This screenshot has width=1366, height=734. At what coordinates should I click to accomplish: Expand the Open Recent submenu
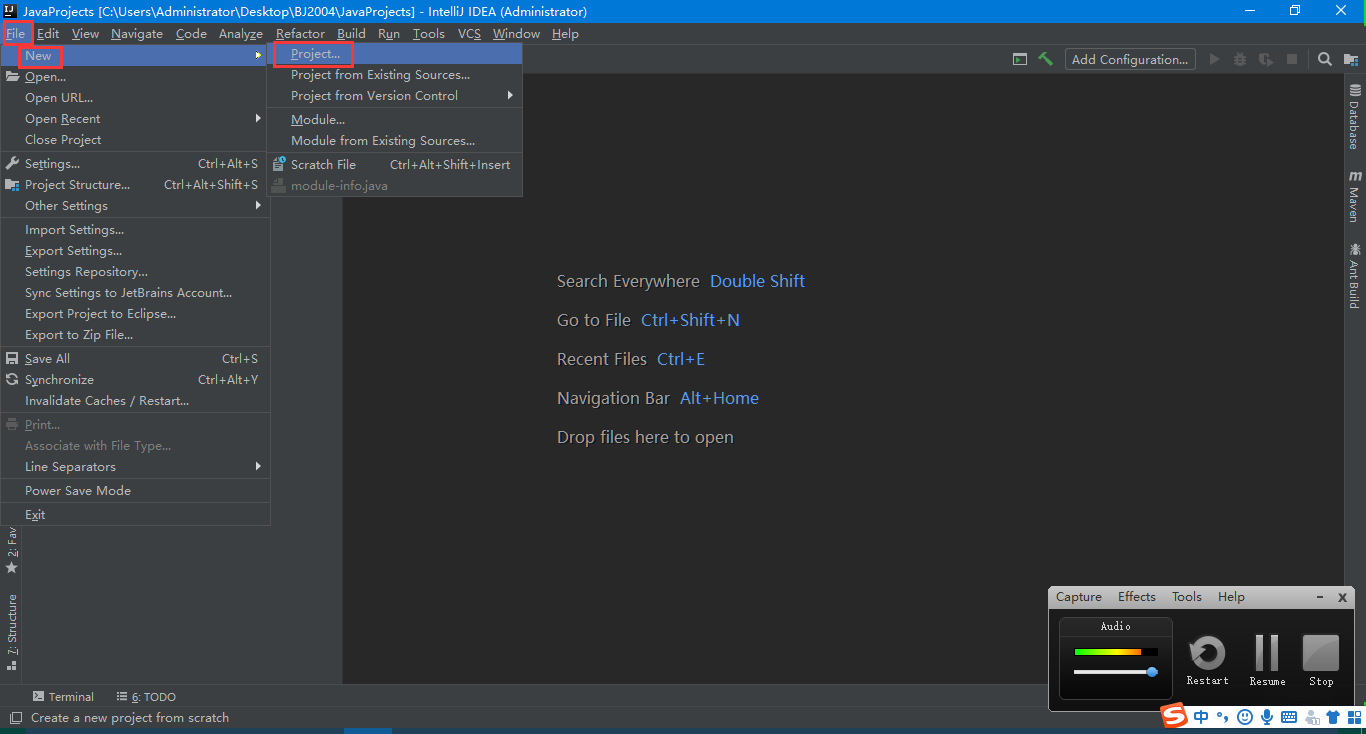pyautogui.click(x=135, y=119)
